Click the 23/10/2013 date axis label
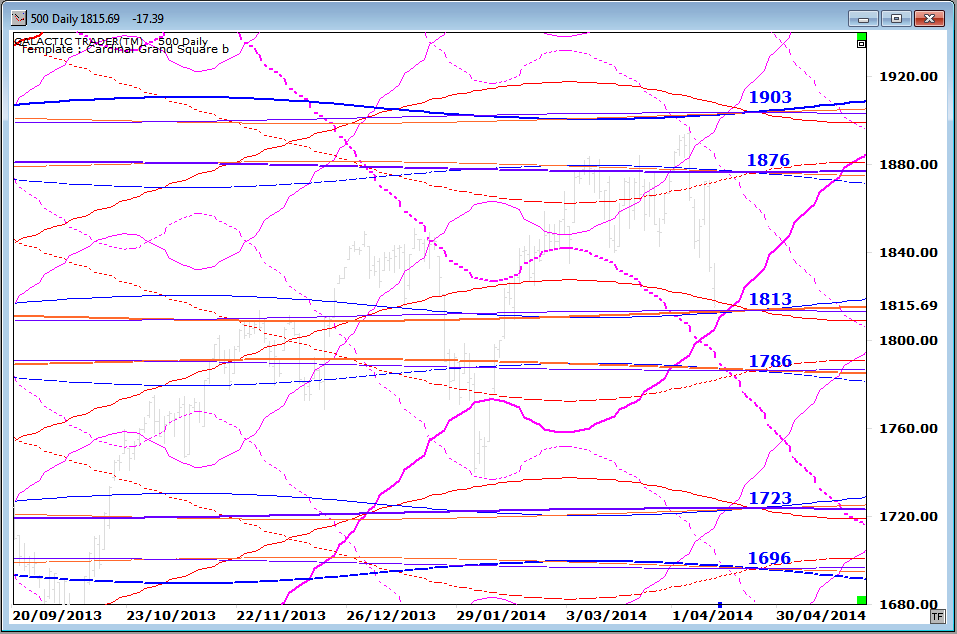Image resolution: width=957 pixels, height=634 pixels. [171, 616]
